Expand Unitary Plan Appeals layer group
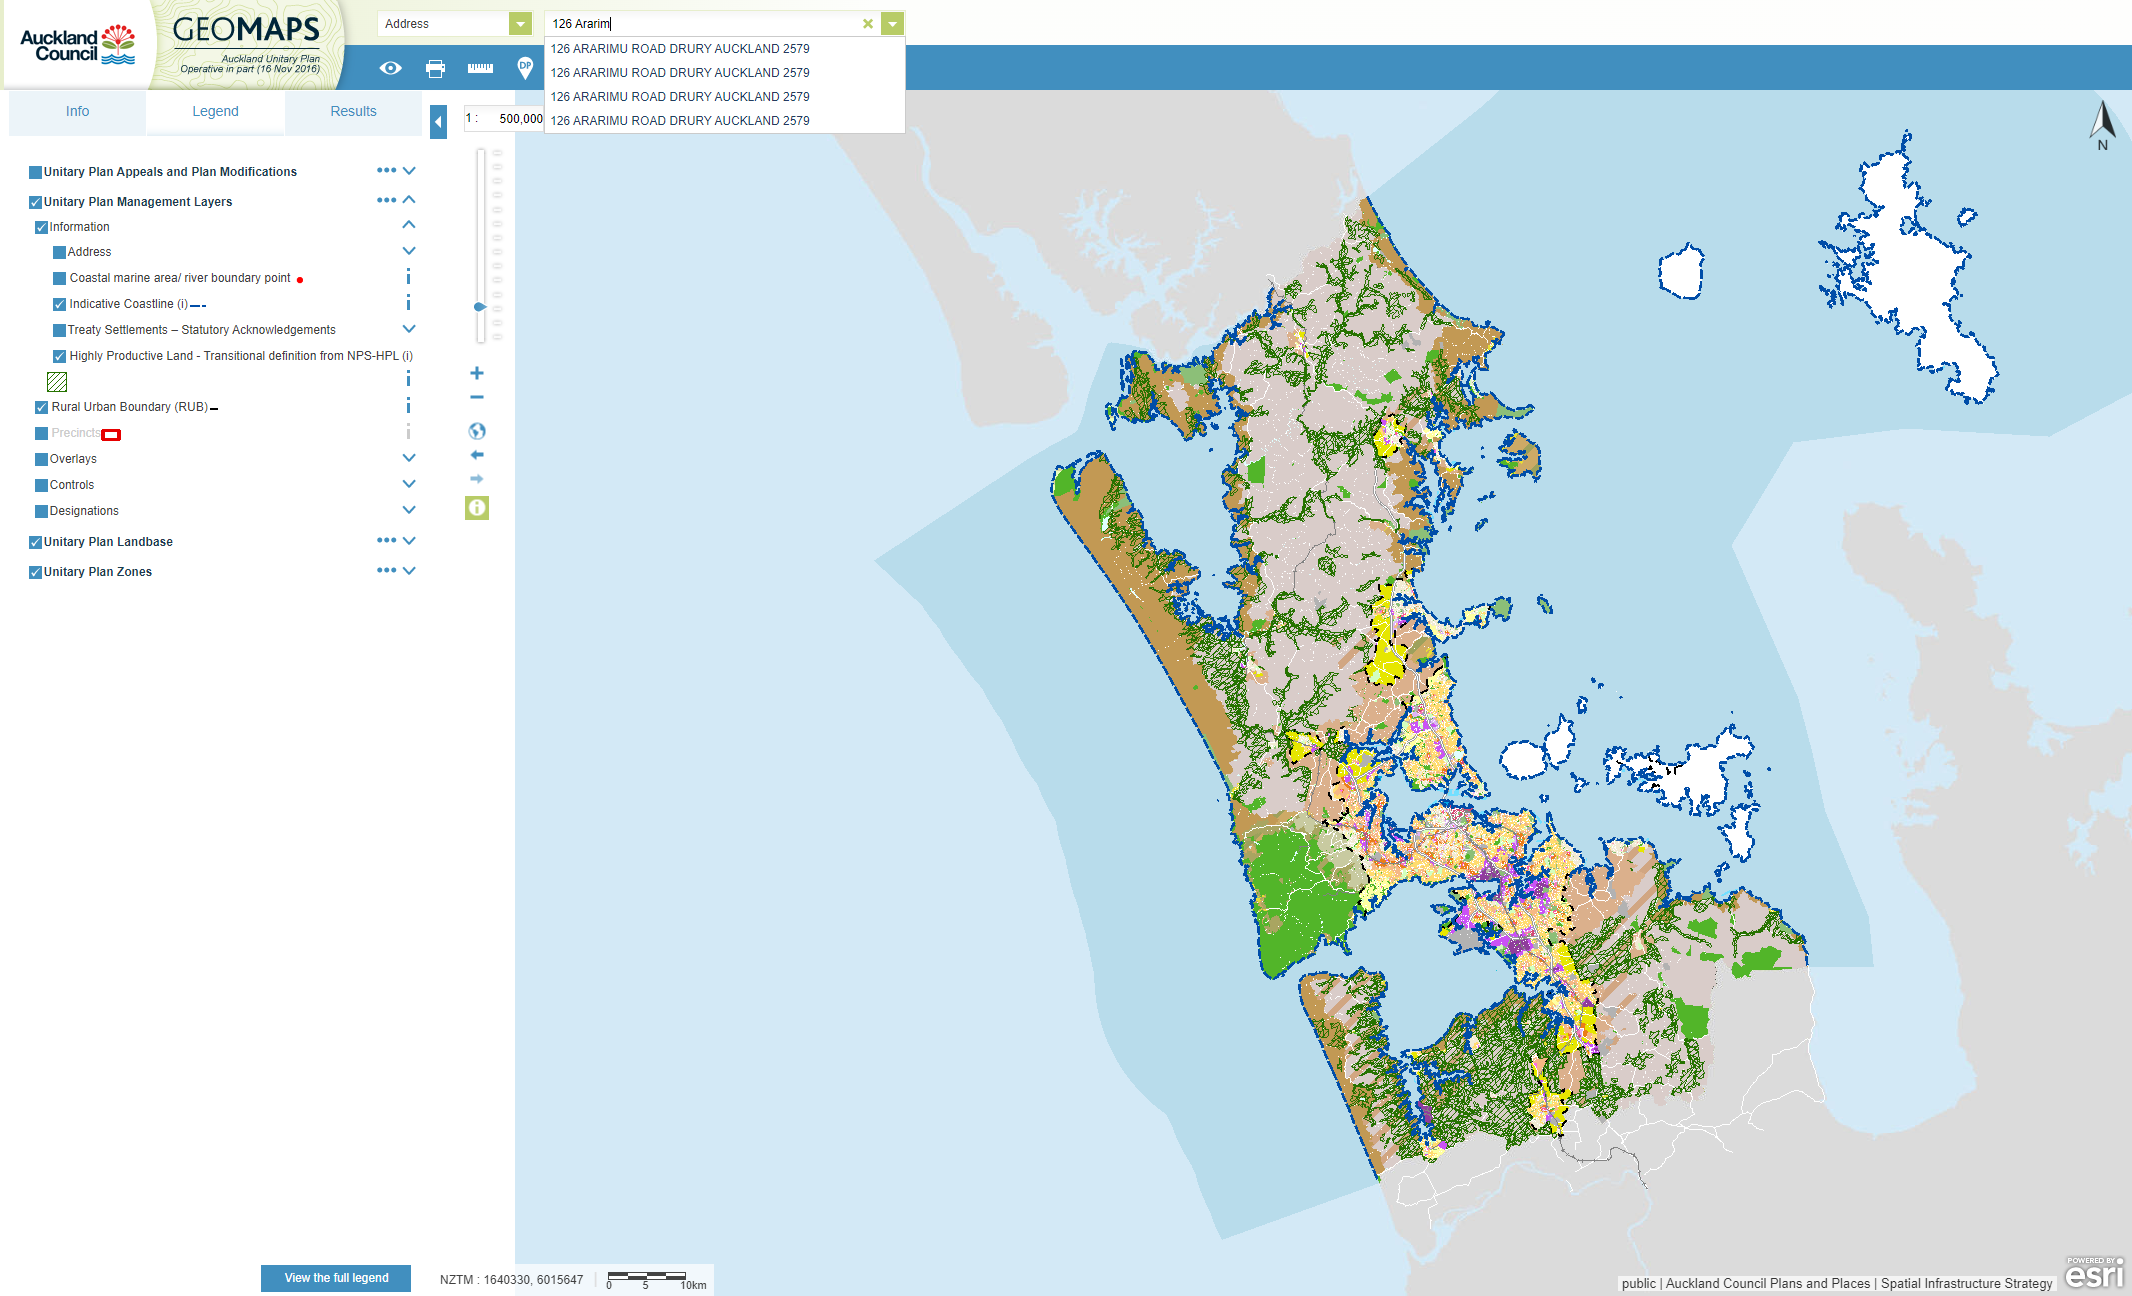Viewport: 2132px width, 1296px height. point(409,171)
